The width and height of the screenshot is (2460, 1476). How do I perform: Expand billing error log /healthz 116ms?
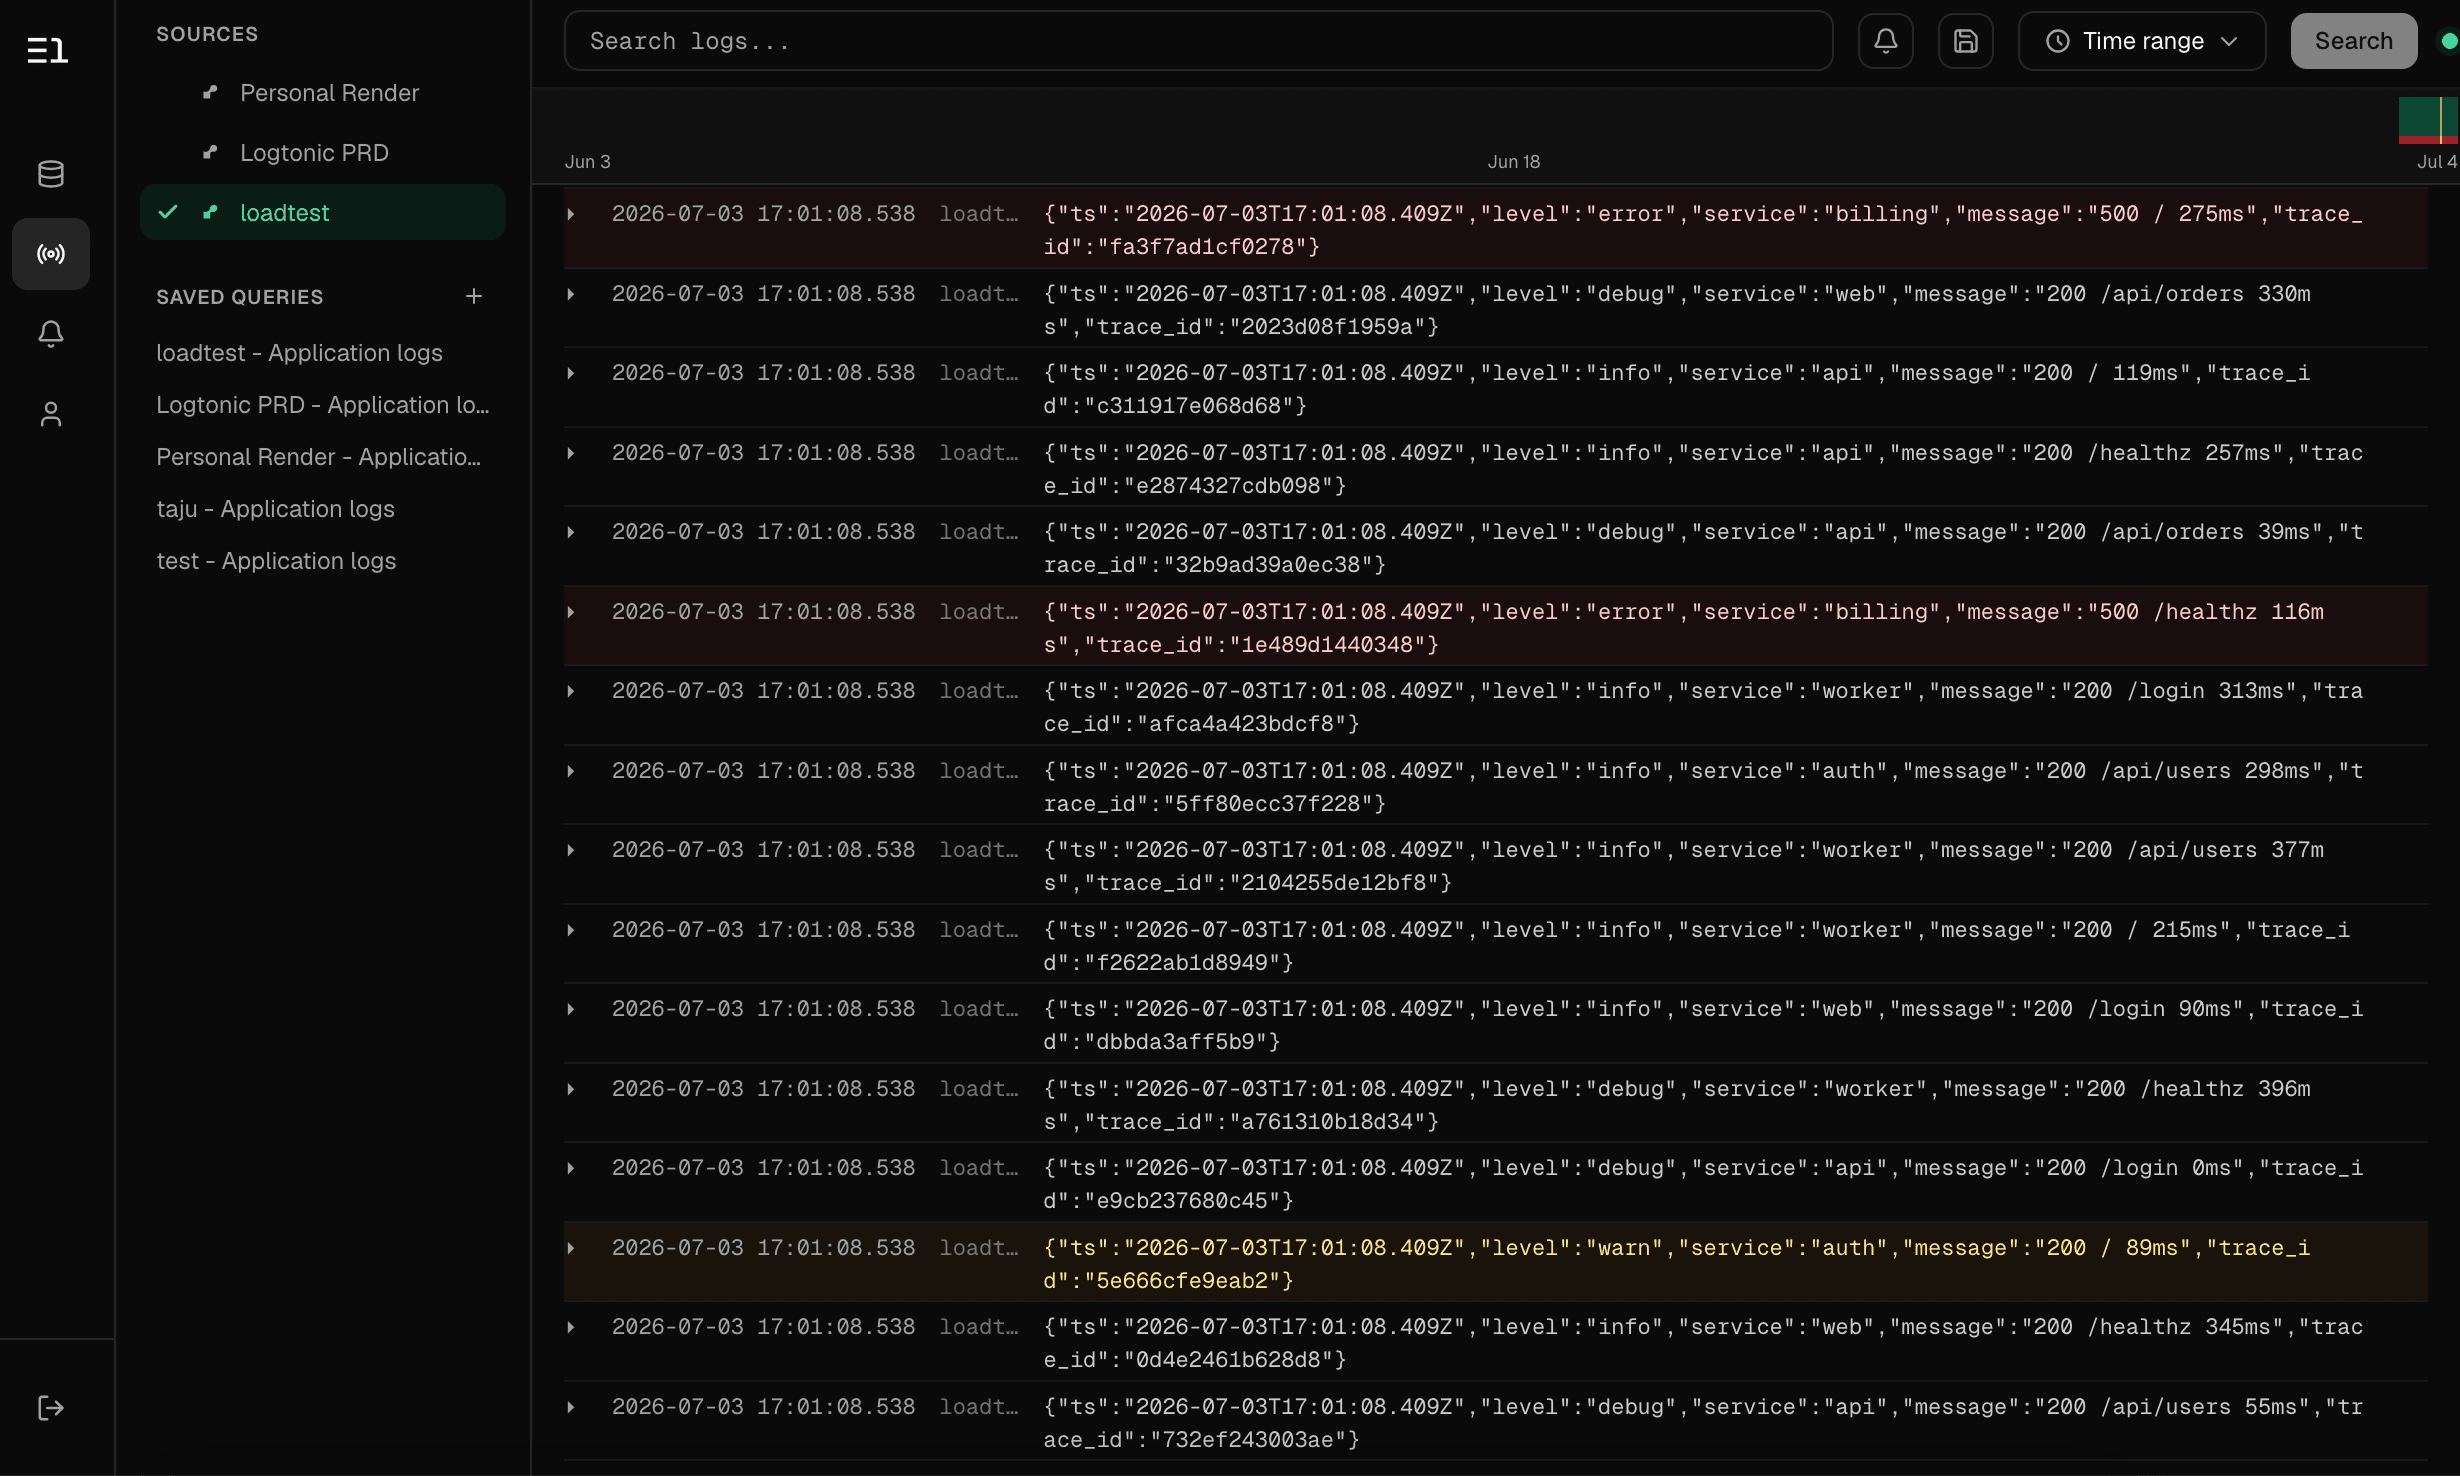(571, 612)
